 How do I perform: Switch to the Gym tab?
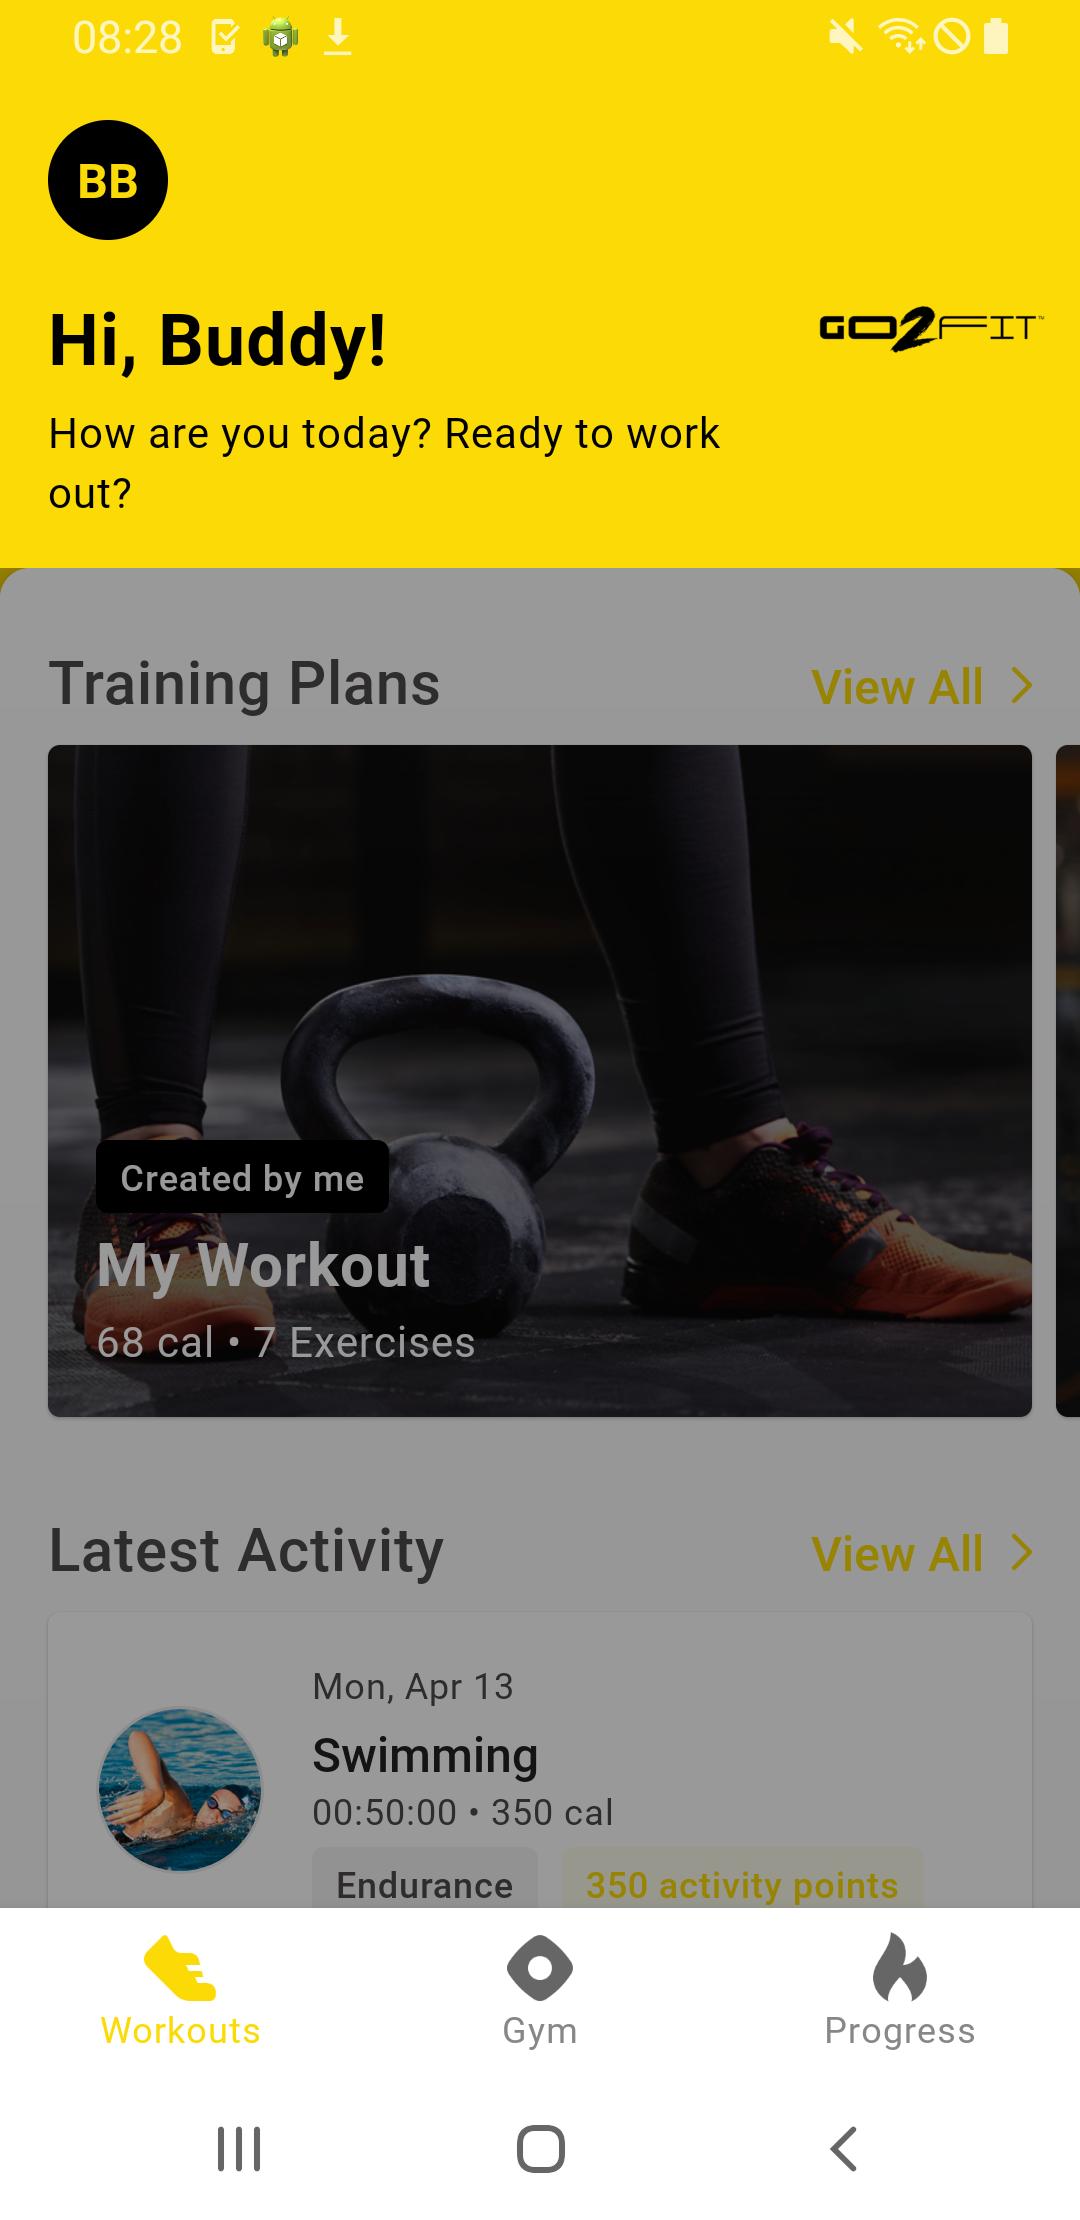click(540, 1990)
